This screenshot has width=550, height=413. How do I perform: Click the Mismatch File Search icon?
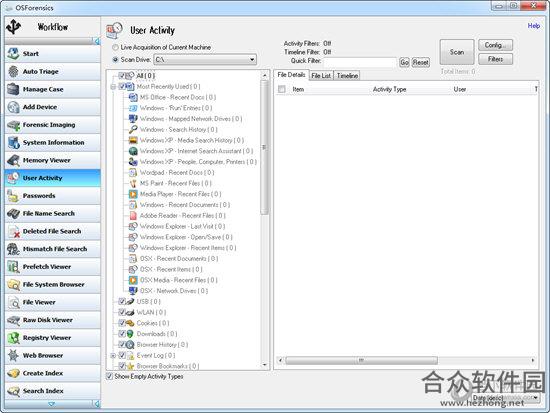coord(13,249)
